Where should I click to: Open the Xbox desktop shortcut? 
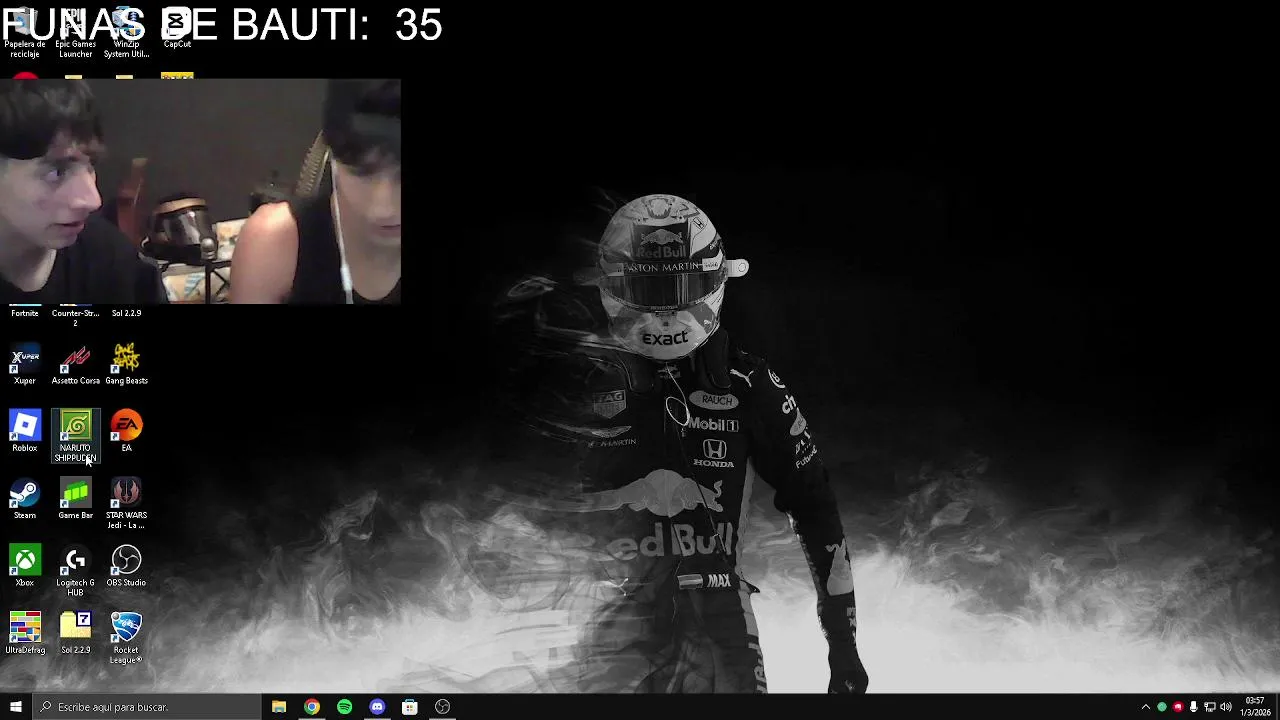click(25, 566)
